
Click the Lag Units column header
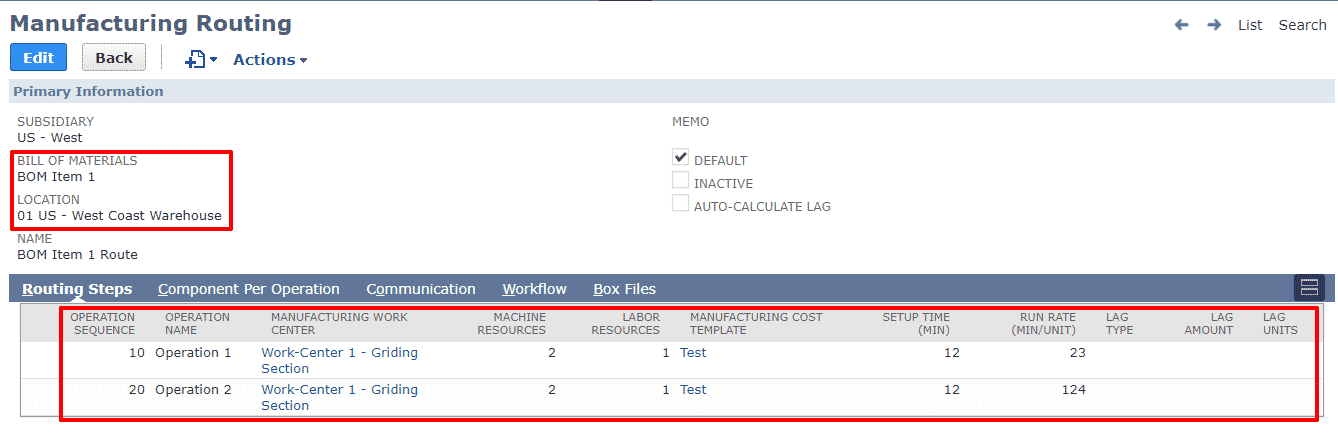point(1280,323)
